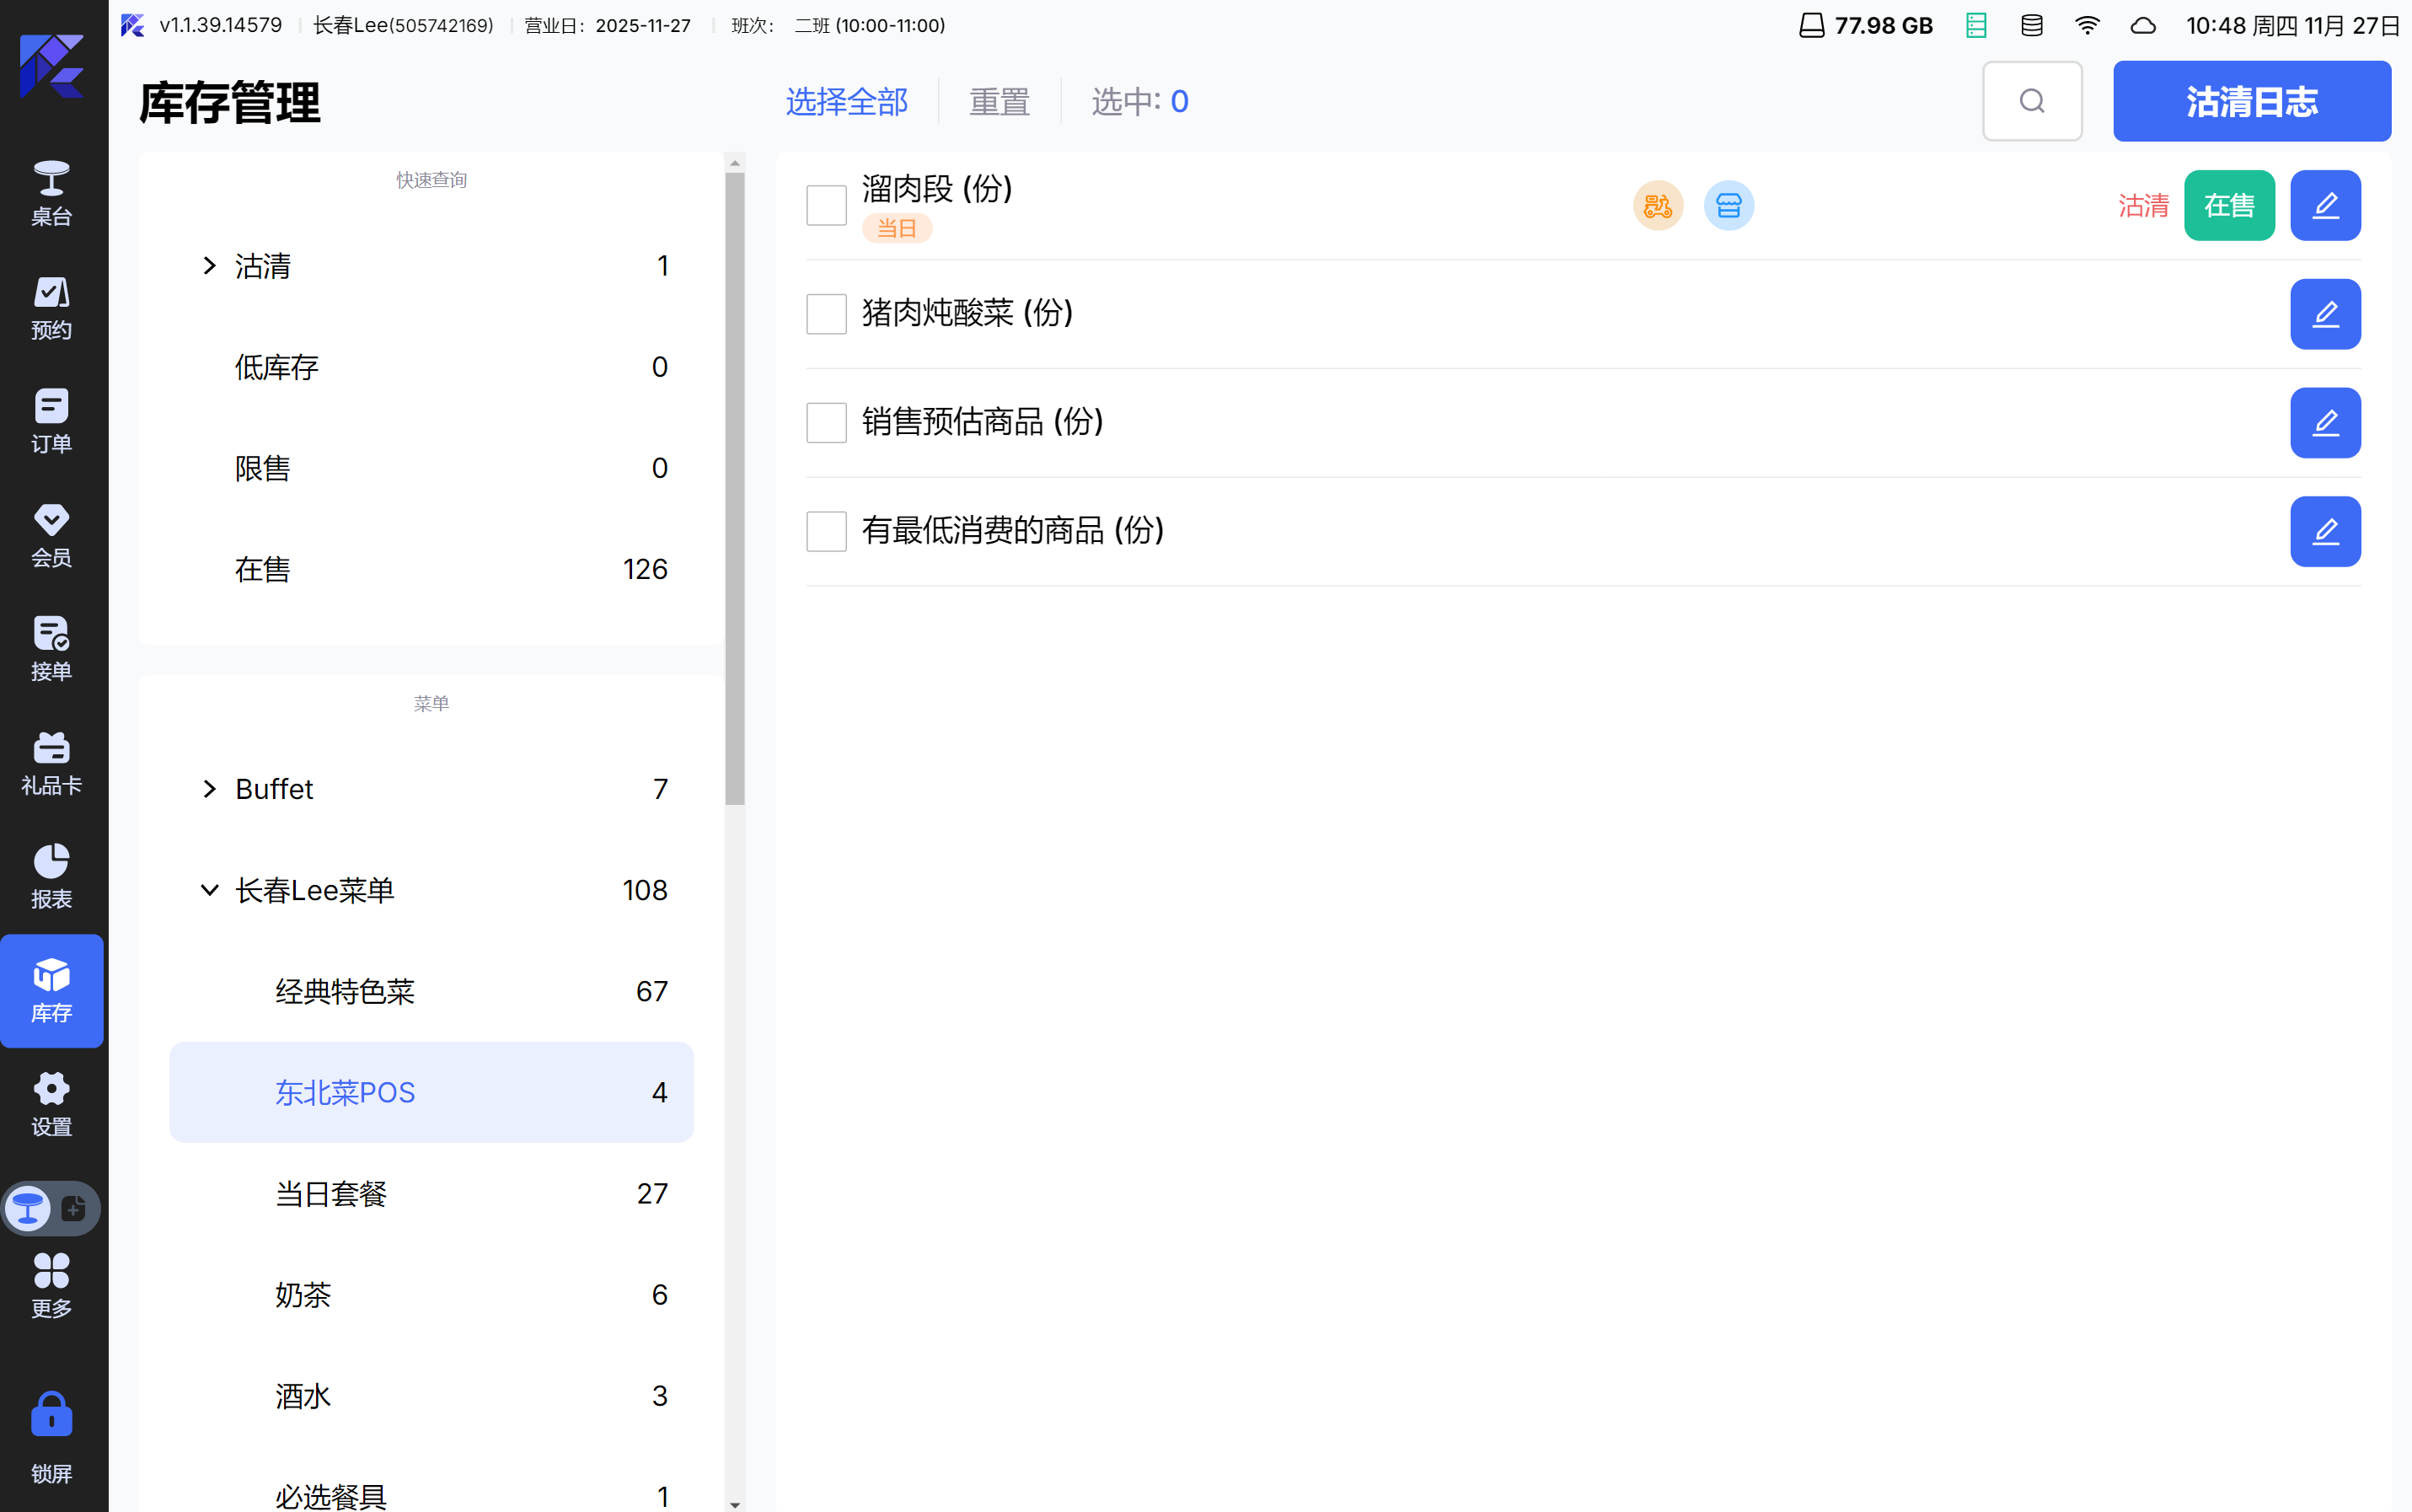Image resolution: width=2412 pixels, height=1512 pixels.
Task: Click the search magnifier button
Action: [x=2031, y=101]
